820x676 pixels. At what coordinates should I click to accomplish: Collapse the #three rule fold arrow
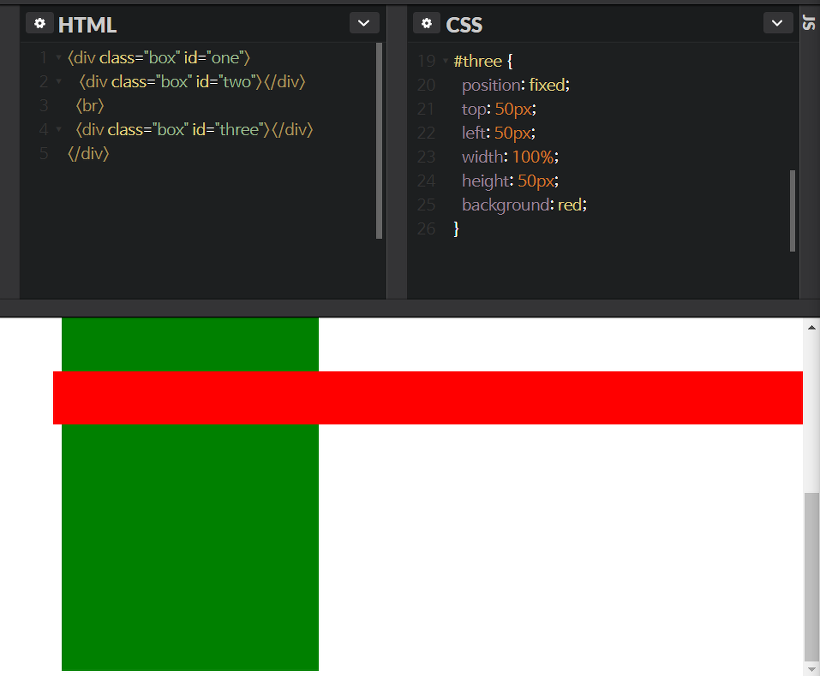tap(446, 61)
